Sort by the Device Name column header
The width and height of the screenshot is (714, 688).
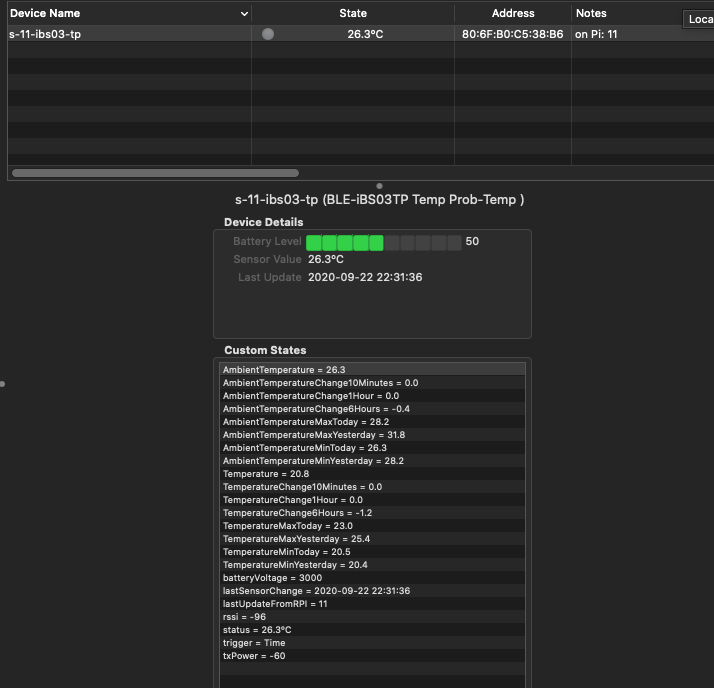[129, 13]
